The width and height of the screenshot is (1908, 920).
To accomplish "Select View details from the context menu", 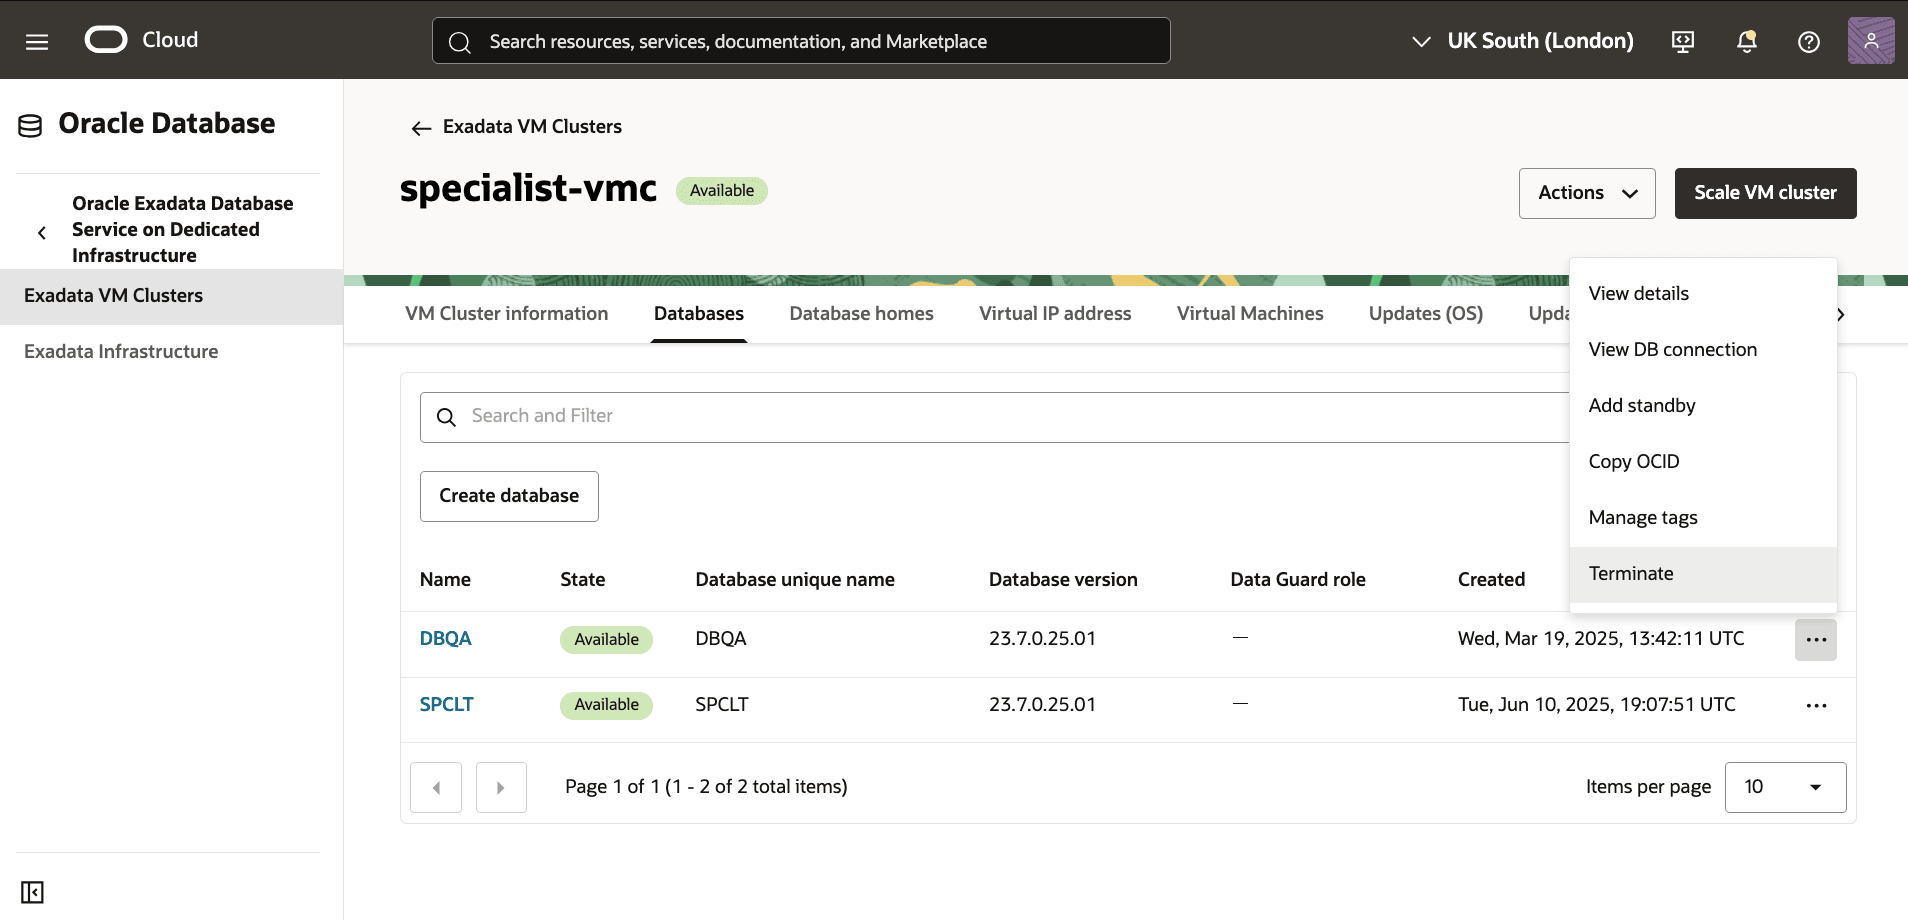I will (1703, 294).
